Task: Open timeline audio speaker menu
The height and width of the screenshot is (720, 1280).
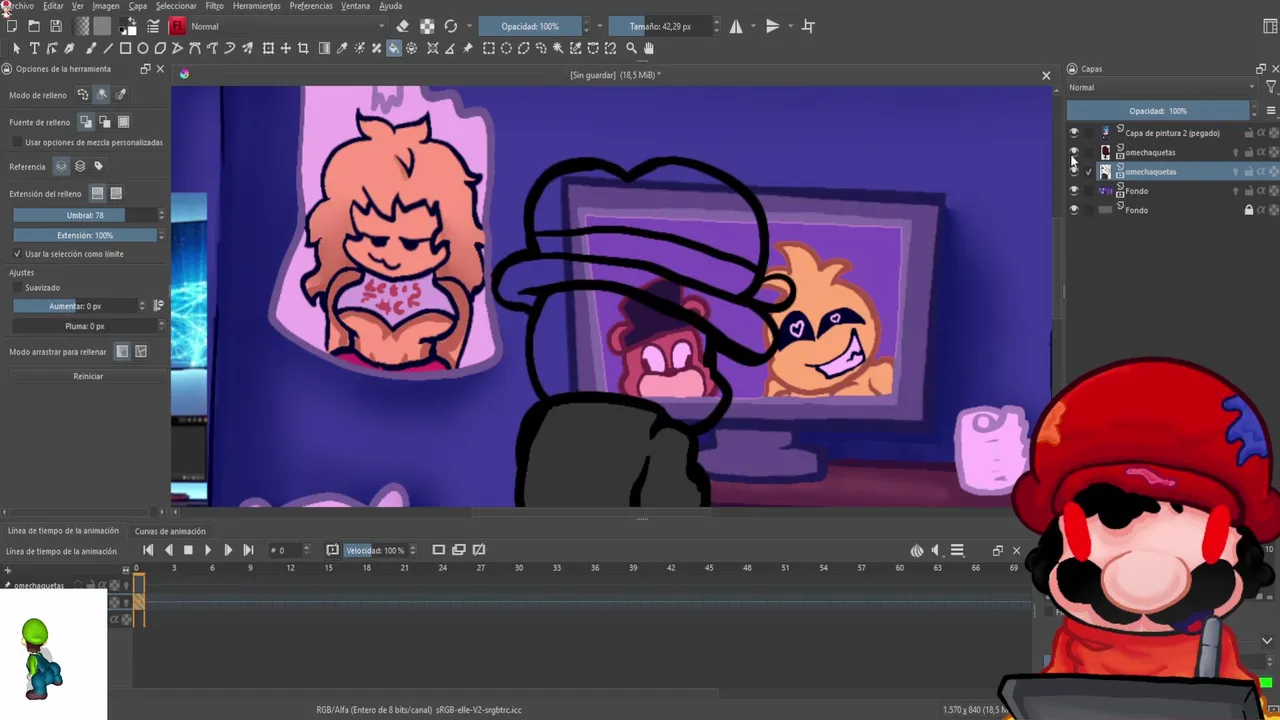Action: (x=936, y=550)
